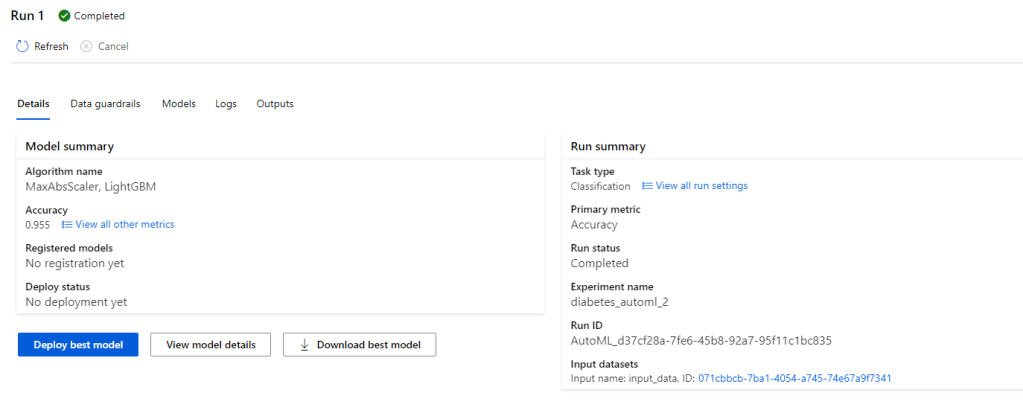Click the No deployment yet status text
The image size is (1023, 419).
coord(76,302)
